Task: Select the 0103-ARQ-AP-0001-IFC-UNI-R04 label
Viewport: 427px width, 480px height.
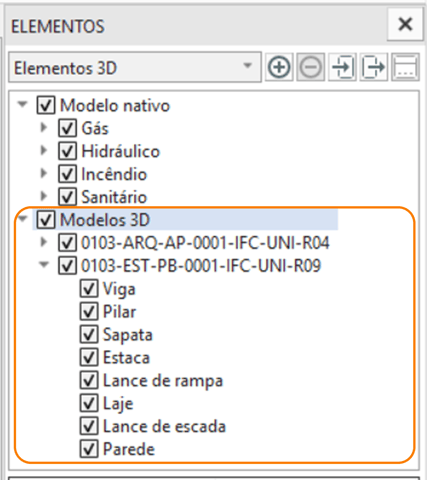Action: [205, 243]
